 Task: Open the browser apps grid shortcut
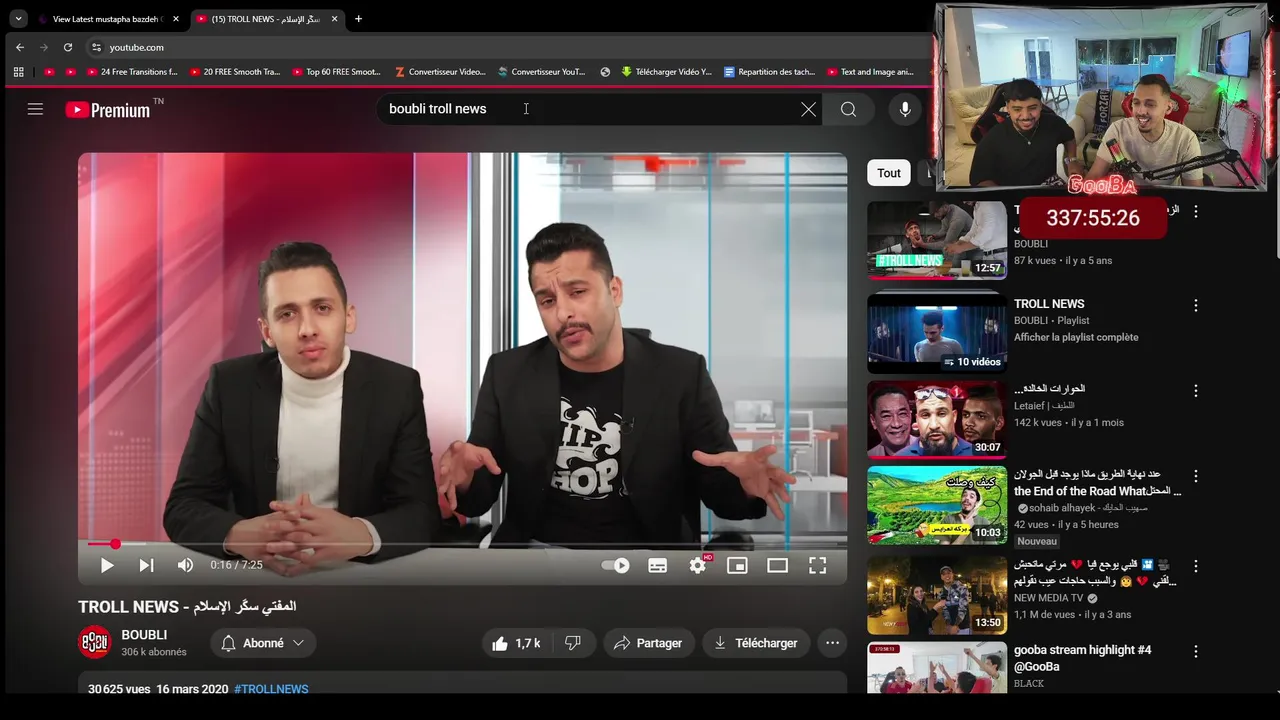coord(18,72)
